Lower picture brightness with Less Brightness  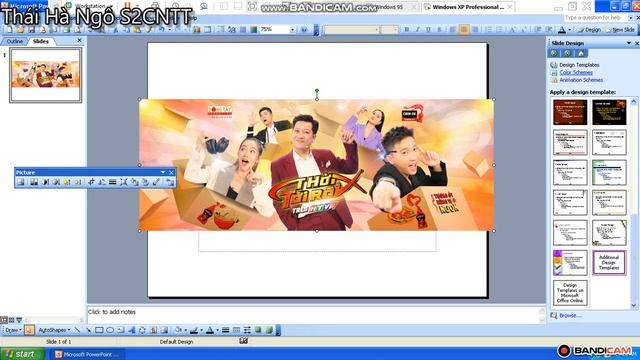[78, 182]
